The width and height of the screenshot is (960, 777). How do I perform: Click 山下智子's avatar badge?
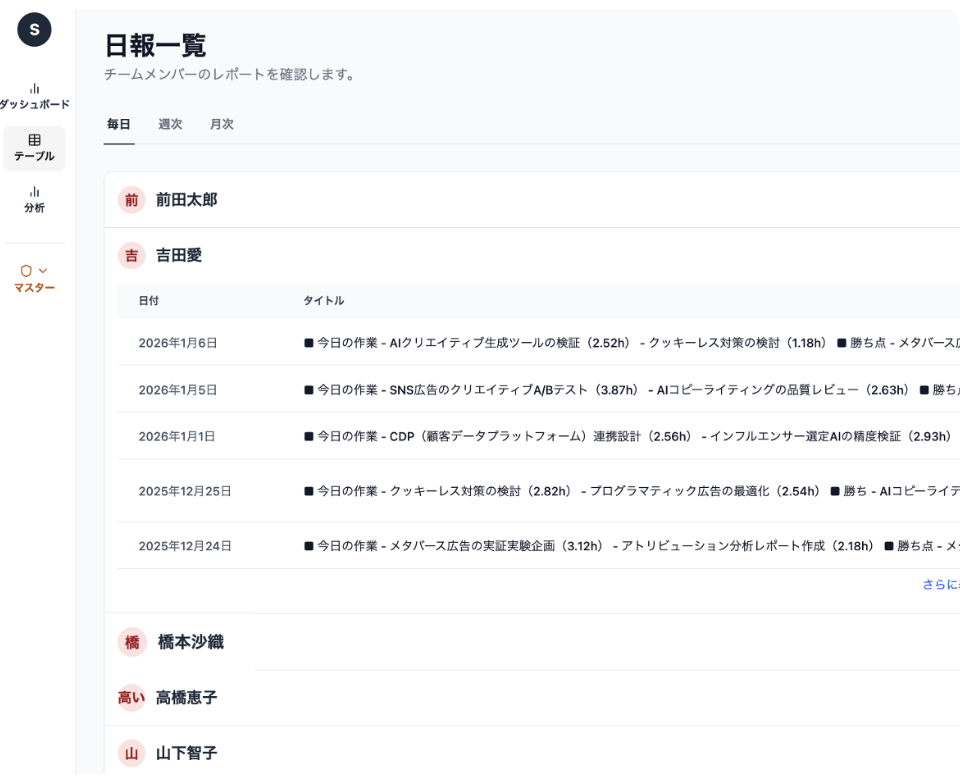click(131, 753)
